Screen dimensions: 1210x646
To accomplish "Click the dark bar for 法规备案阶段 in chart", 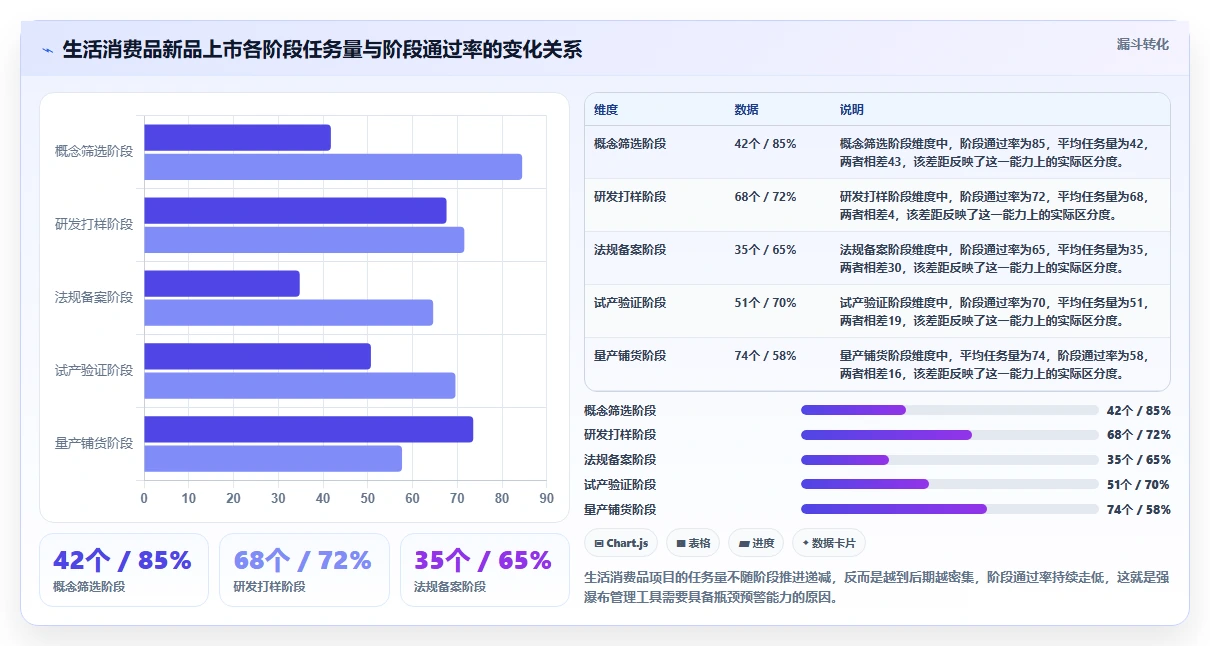I will coord(222,284).
